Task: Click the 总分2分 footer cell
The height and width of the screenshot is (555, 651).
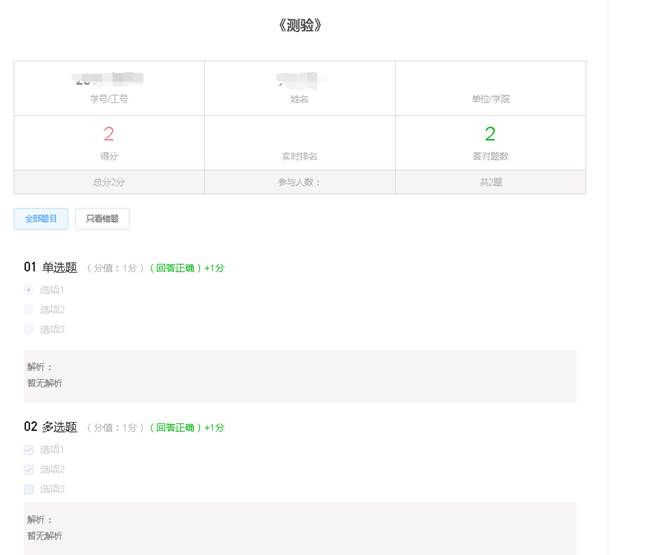Action: [109, 182]
